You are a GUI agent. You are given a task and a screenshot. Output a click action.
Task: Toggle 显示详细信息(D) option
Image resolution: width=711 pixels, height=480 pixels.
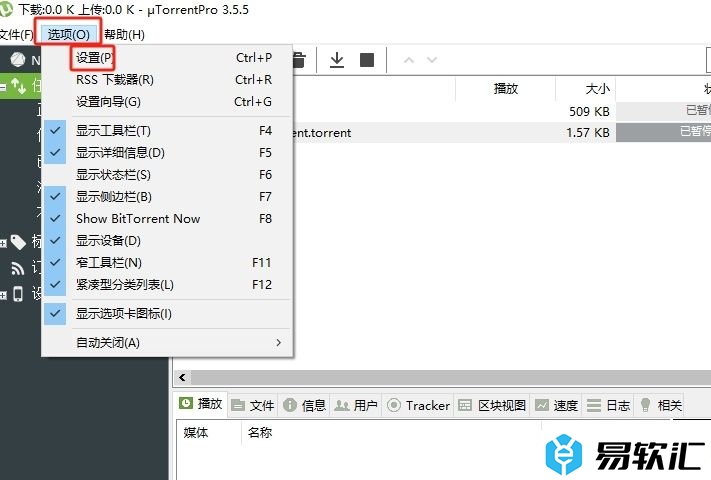167,152
